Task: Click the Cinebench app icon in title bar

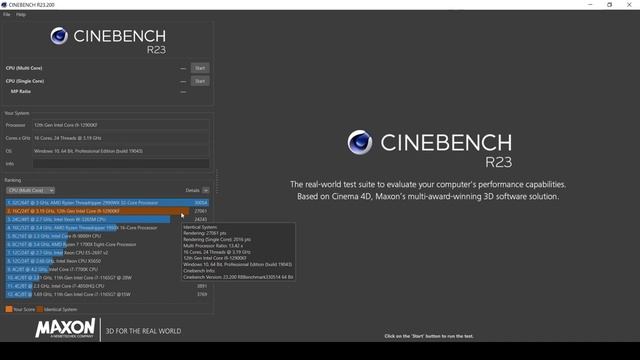Action: coord(4,4)
